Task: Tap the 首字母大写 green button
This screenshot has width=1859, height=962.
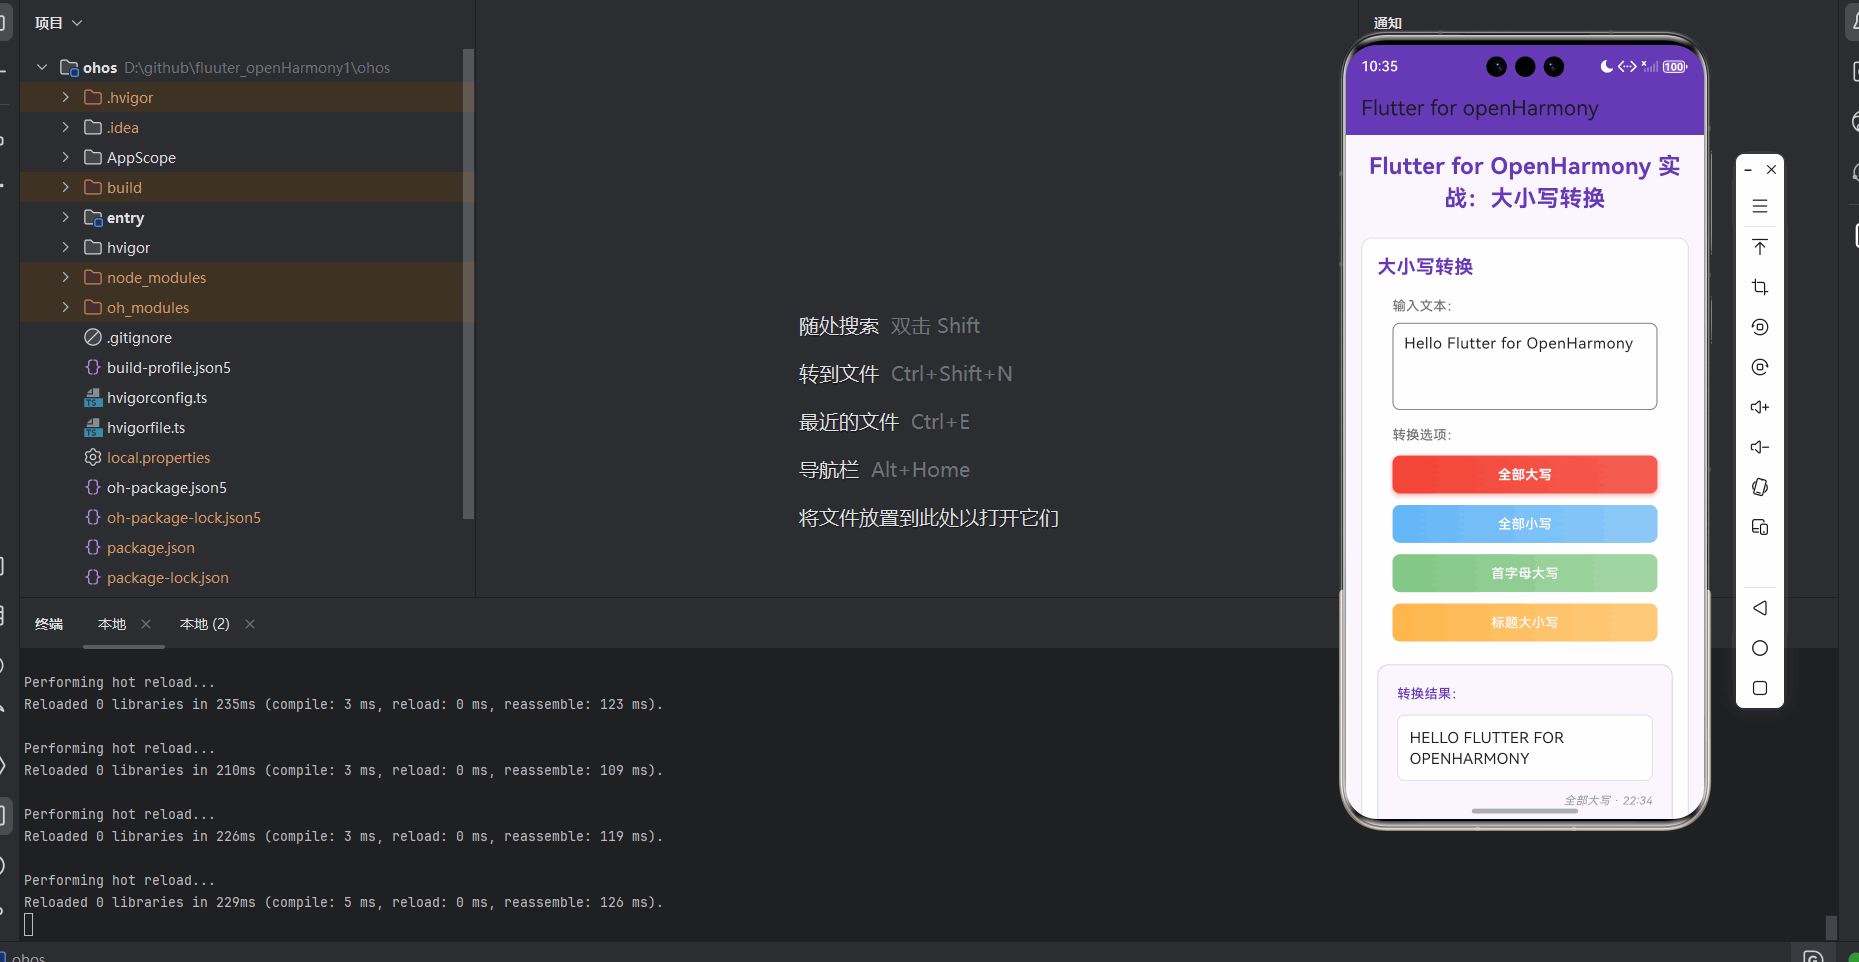Action: 1524,573
